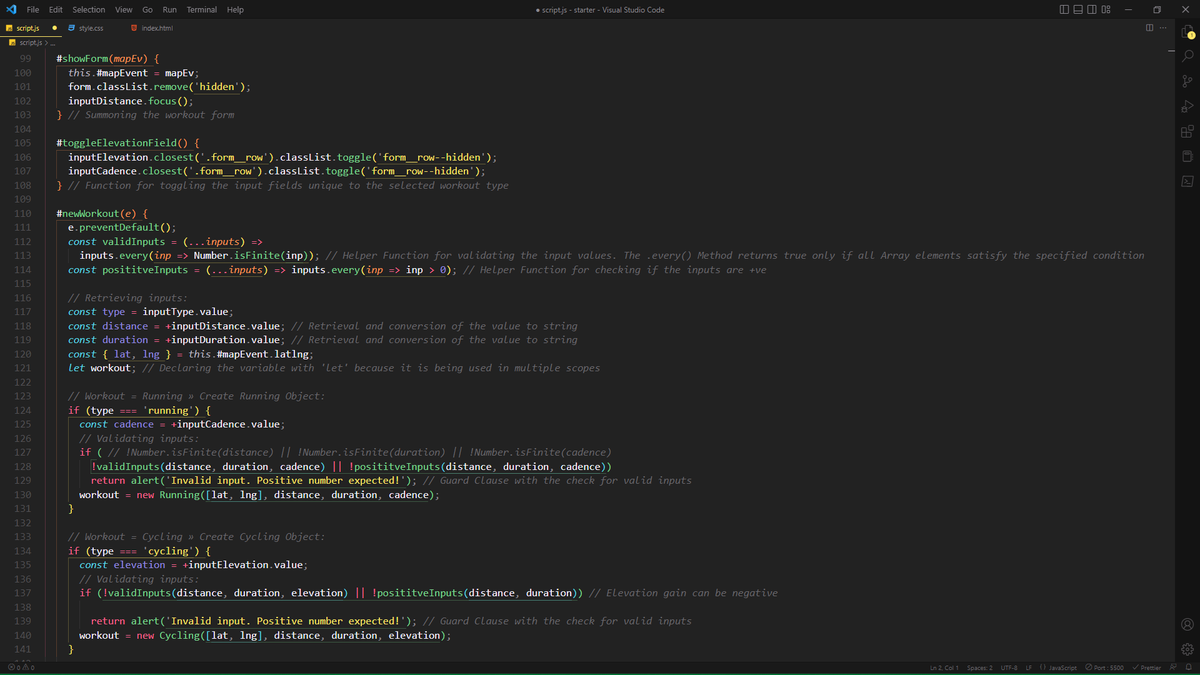This screenshot has height=675, width=1200.
Task: Click the Split Editor Right icon
Action: pyautogui.click(x=1150, y=28)
